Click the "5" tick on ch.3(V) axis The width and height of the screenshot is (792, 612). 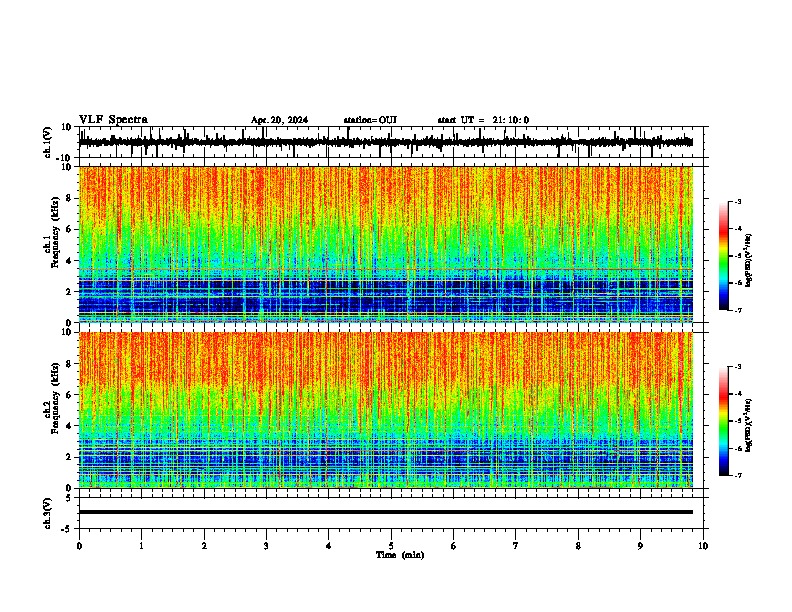click(69, 498)
